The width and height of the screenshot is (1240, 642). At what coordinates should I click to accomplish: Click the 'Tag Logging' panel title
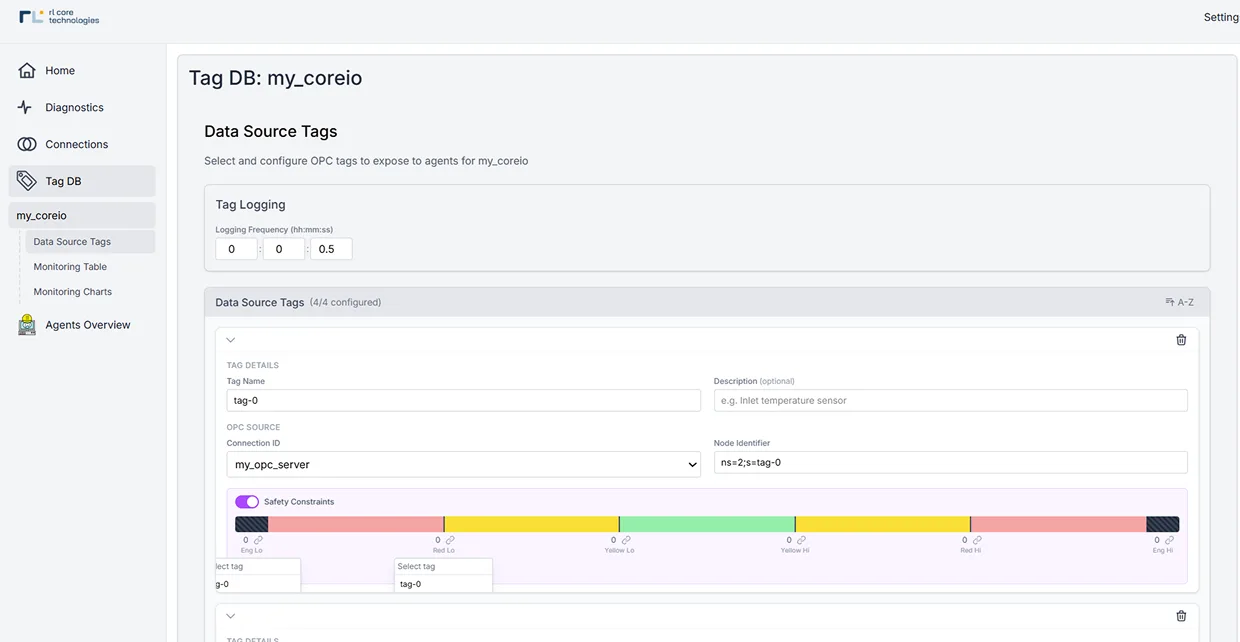(251, 204)
